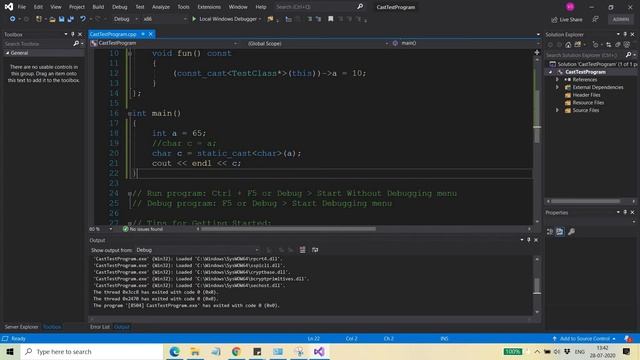This screenshot has width=640, height=360.
Task: Click the Save icon in toolbar
Action: (x=61, y=19)
